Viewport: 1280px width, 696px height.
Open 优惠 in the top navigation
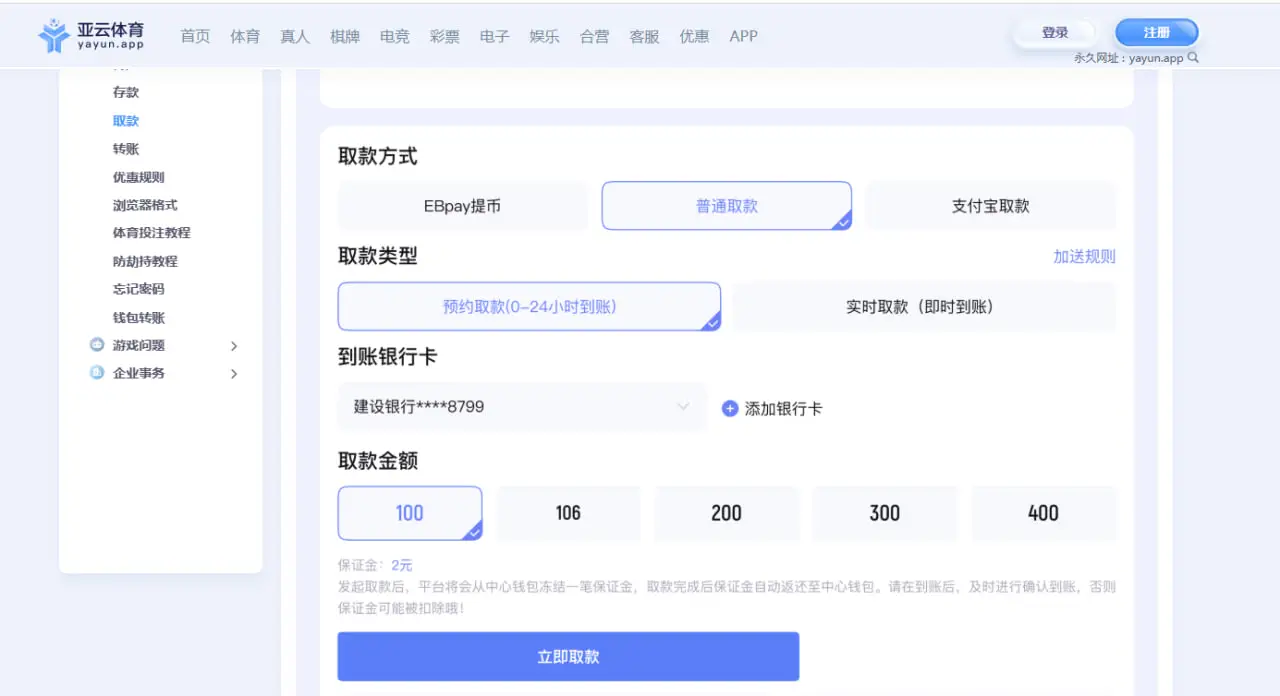click(695, 36)
